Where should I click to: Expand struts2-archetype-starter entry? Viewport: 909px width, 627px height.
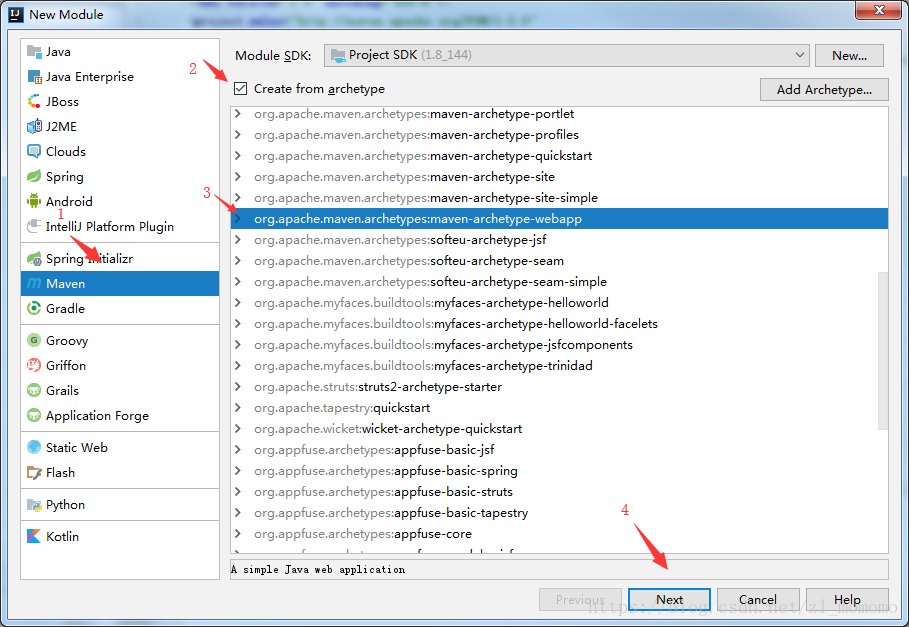(x=238, y=387)
